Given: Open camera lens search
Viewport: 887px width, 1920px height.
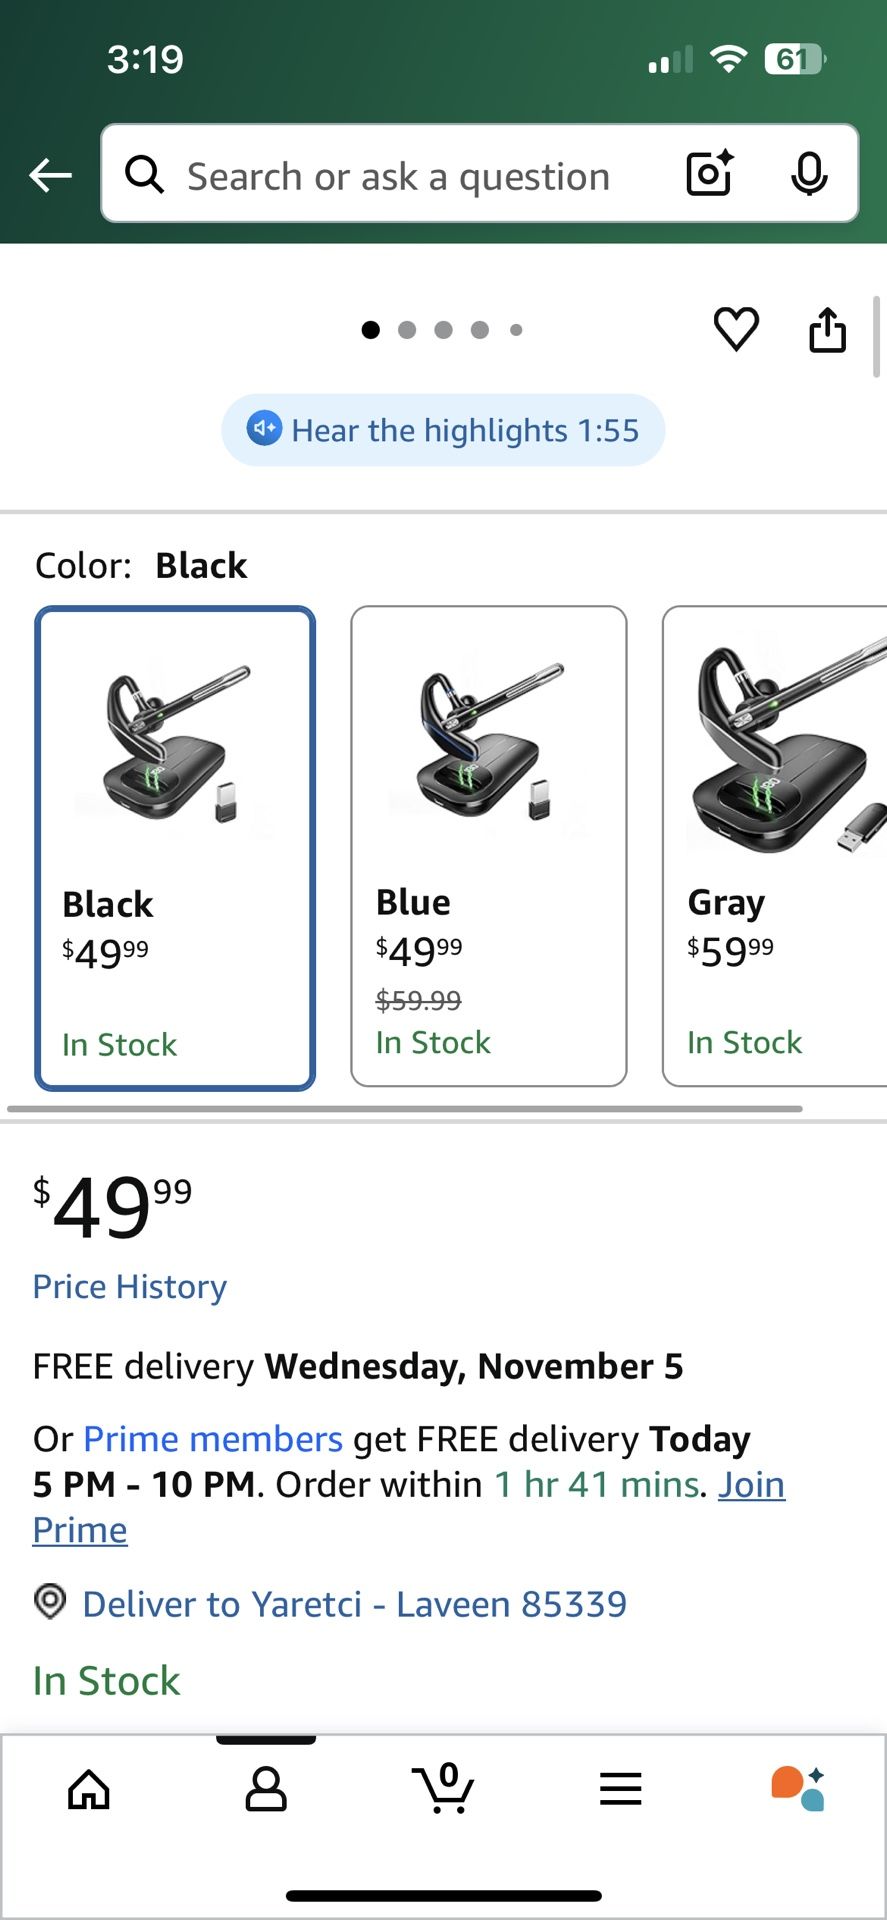Looking at the screenshot, I should click(710, 174).
